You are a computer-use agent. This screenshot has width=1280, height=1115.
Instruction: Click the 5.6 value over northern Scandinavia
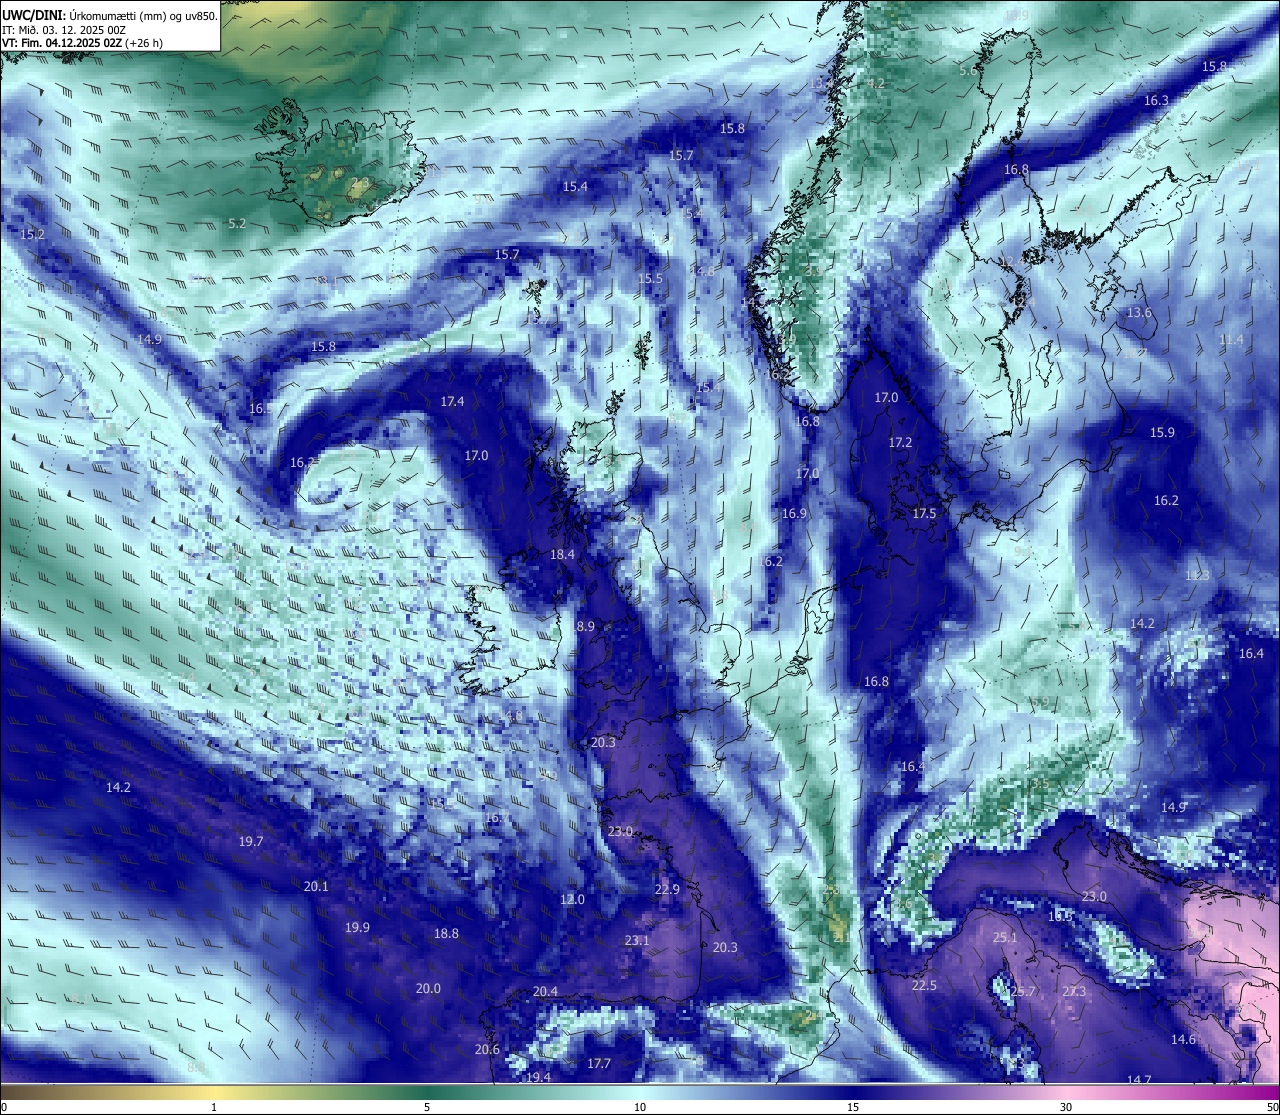coord(968,71)
